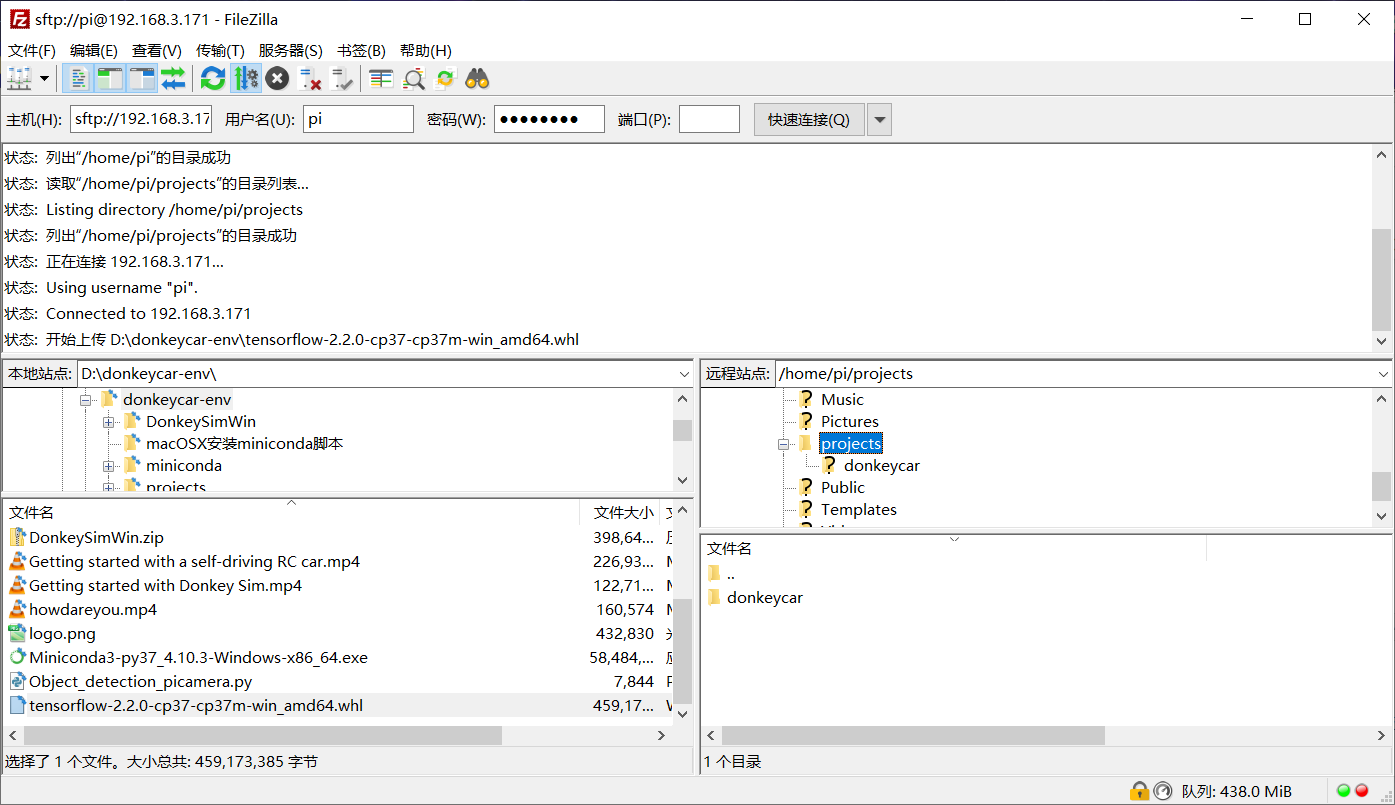Image resolution: width=1395 pixels, height=805 pixels.
Task: Open the 传输(T) menu
Action: pyautogui.click(x=220, y=50)
